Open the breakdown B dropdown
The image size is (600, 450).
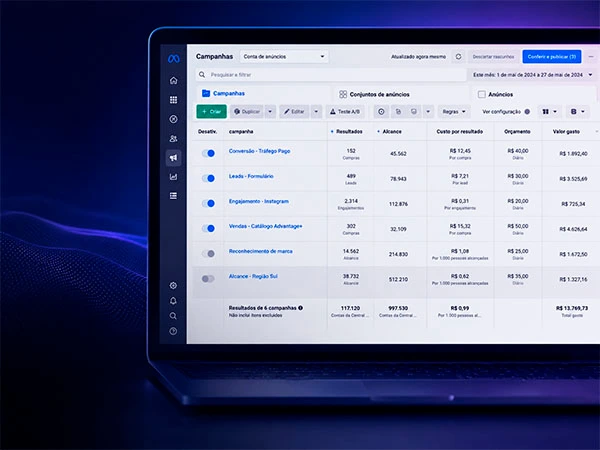coord(577,112)
